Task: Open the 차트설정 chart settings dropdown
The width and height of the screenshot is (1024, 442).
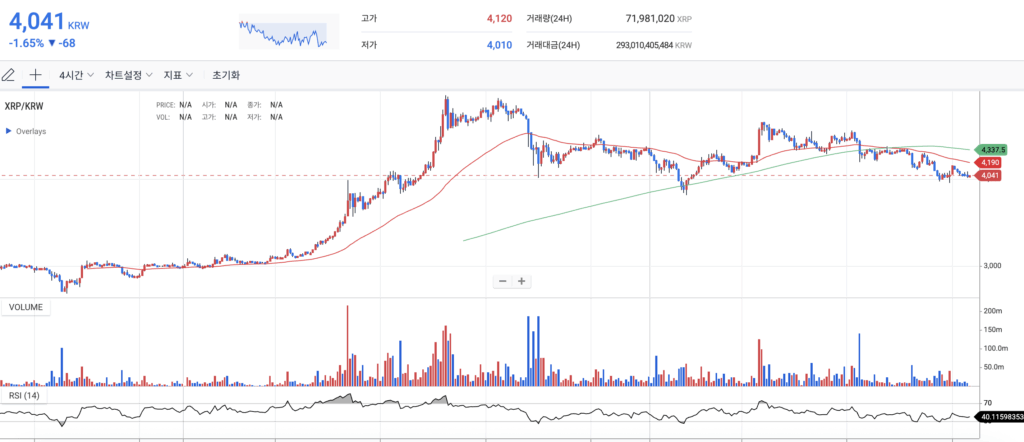Action: pyautogui.click(x=128, y=75)
